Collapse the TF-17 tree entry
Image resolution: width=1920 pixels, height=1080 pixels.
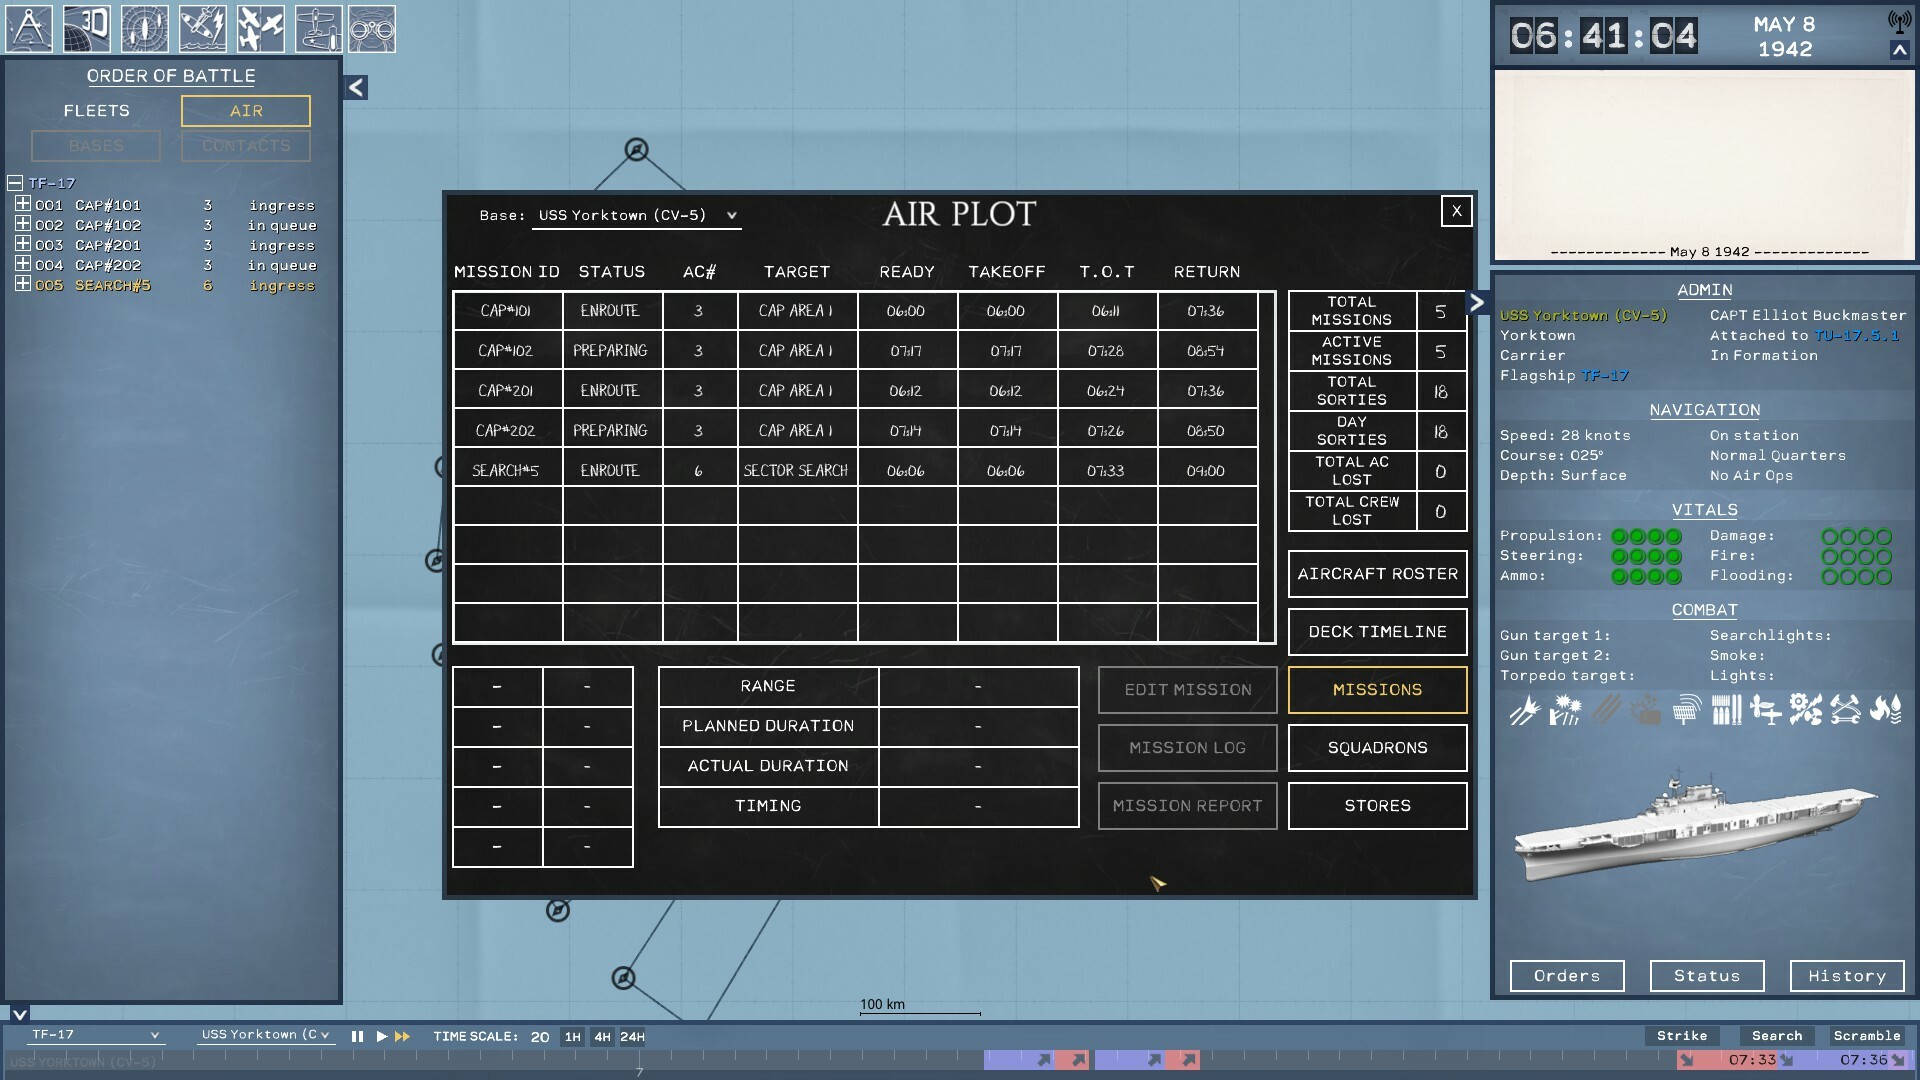point(14,184)
